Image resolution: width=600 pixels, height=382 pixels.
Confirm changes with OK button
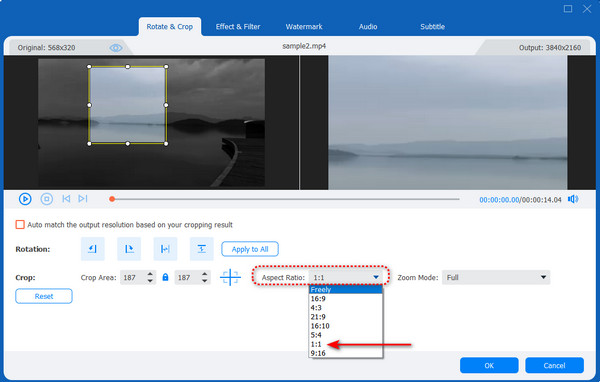489,366
